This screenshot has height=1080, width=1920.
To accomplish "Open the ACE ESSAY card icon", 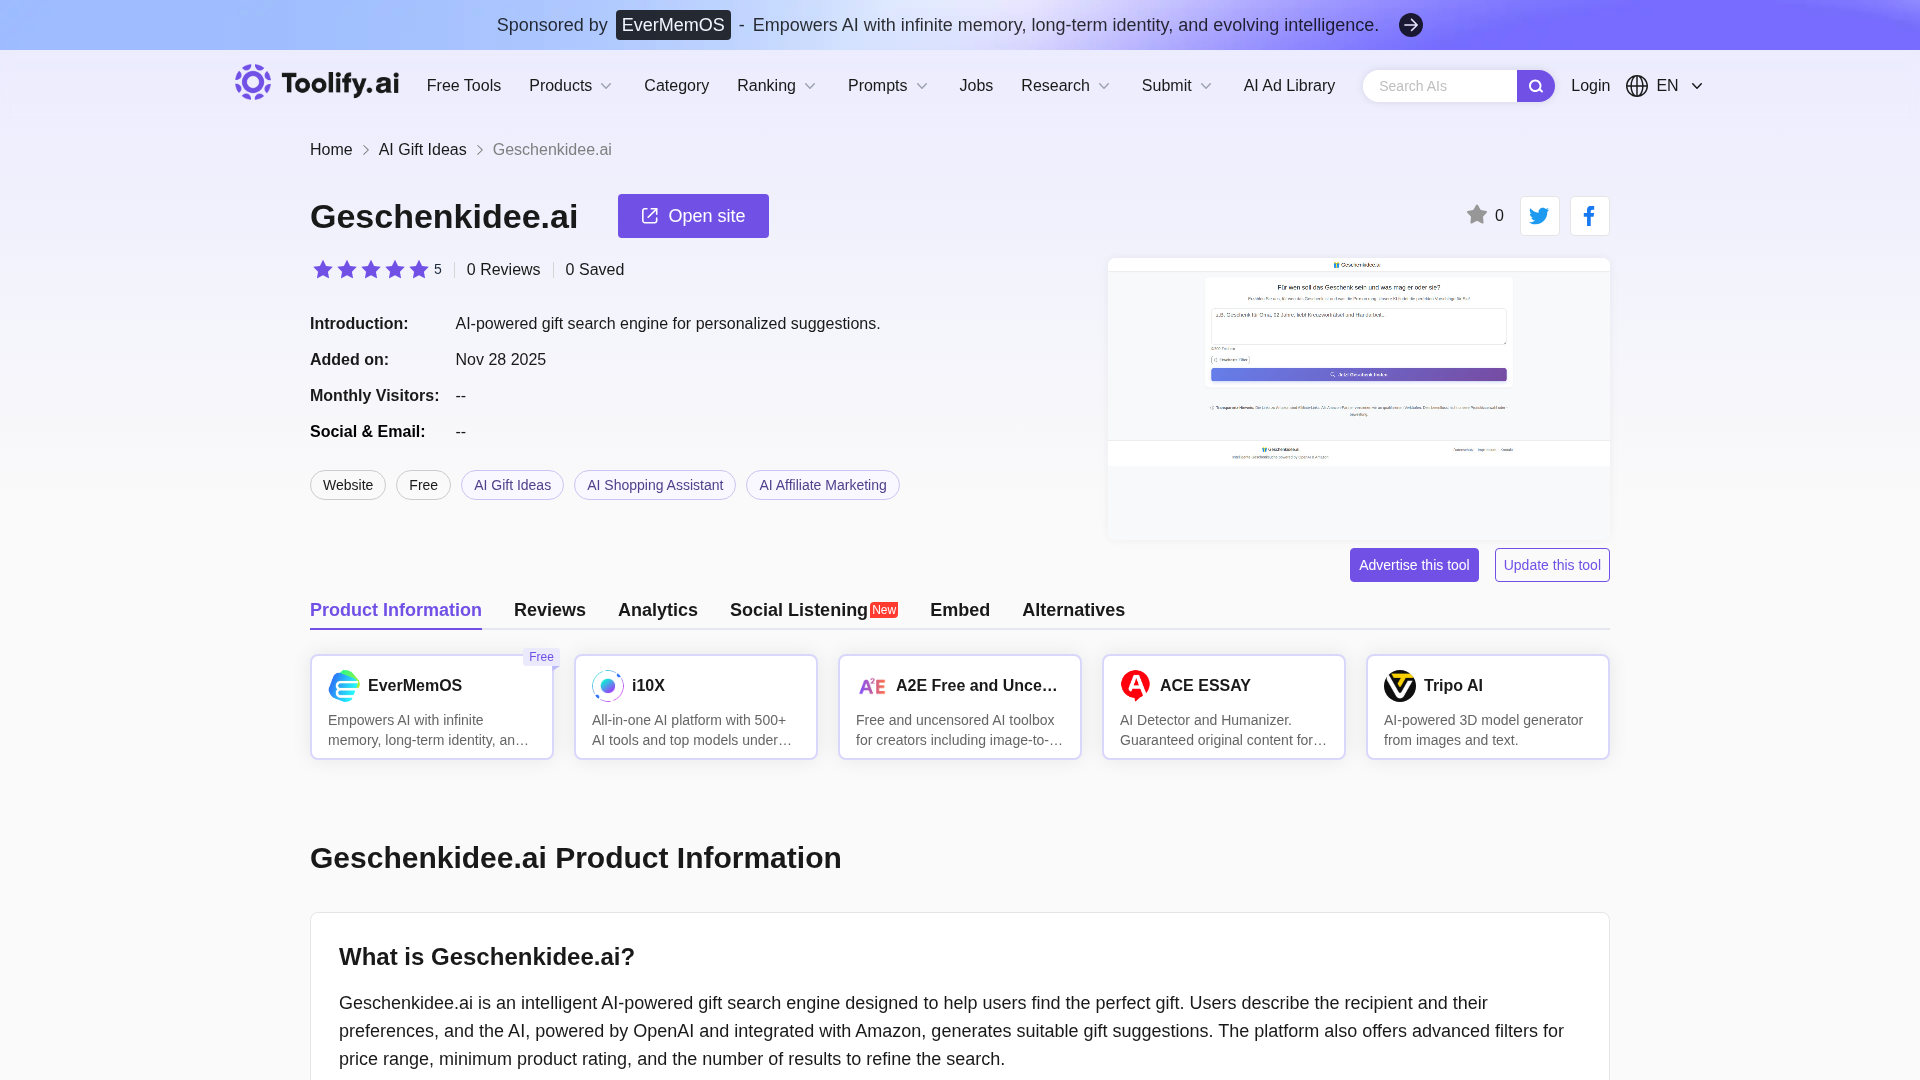I will point(1135,686).
